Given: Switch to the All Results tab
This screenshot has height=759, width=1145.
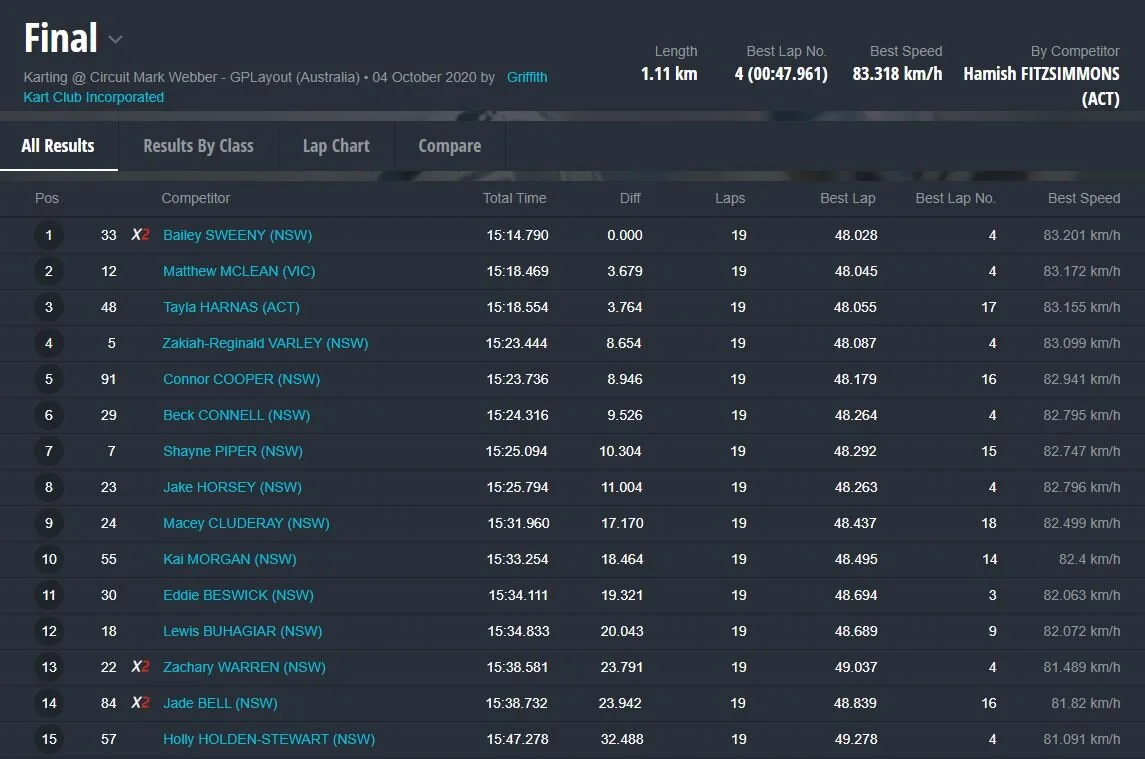Looking at the screenshot, I should point(58,146).
